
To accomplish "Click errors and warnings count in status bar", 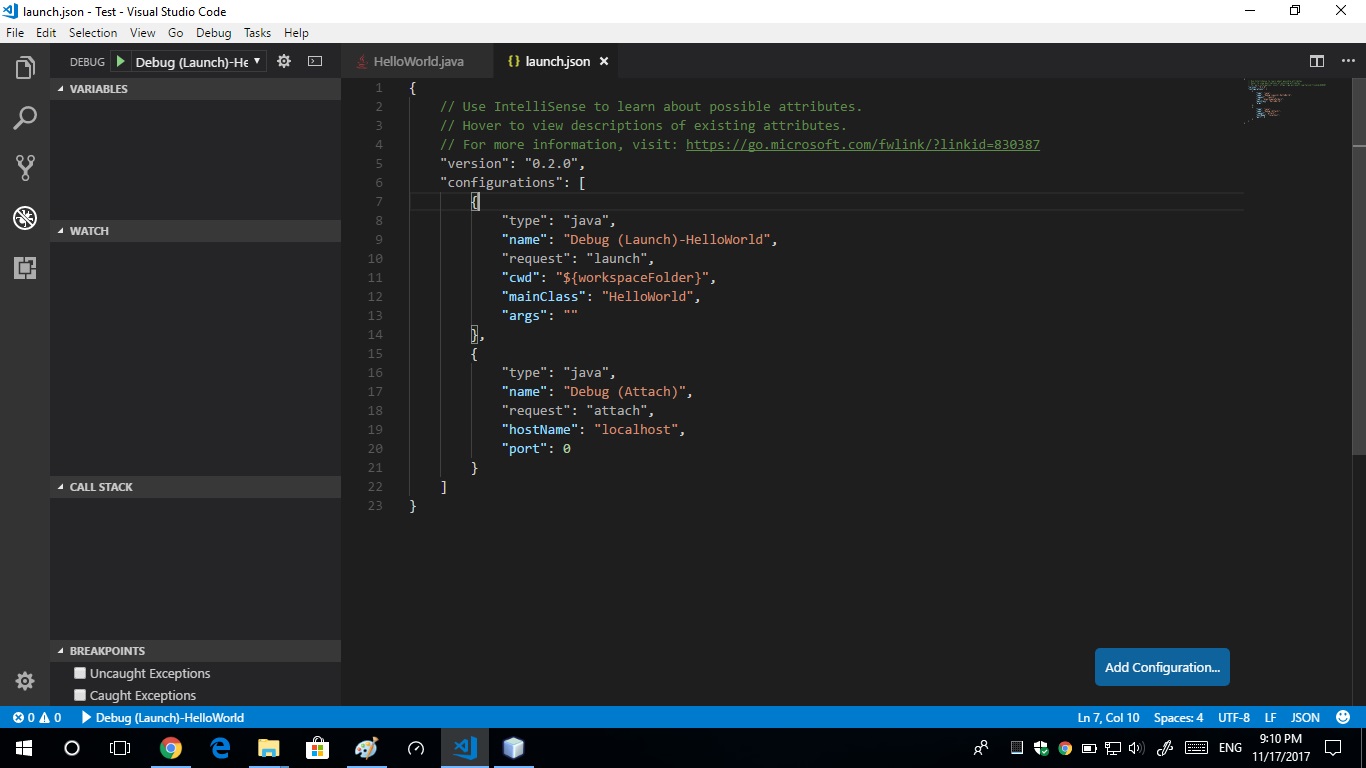I will (x=37, y=718).
